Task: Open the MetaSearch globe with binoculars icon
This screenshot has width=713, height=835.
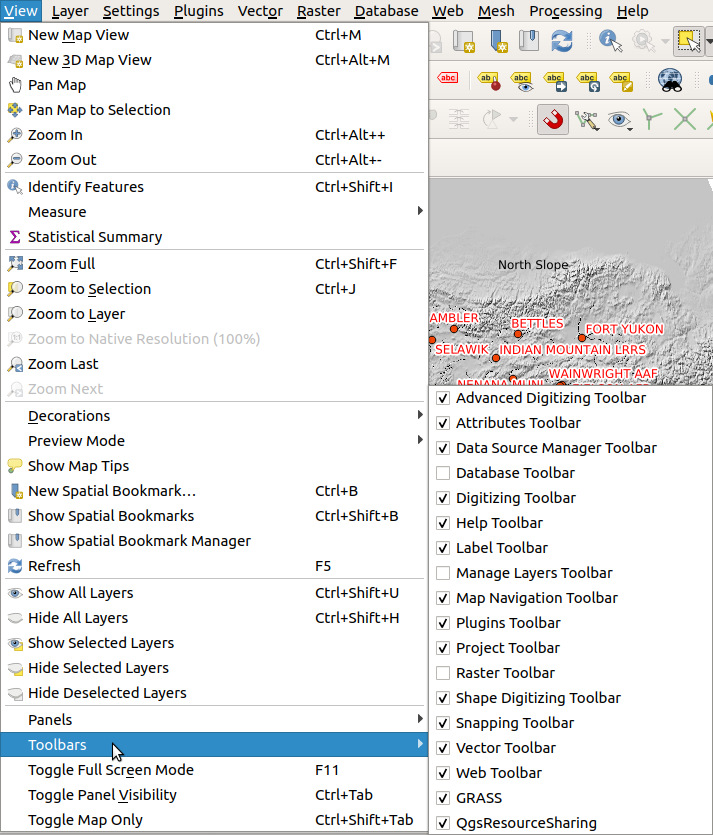Action: (x=669, y=80)
